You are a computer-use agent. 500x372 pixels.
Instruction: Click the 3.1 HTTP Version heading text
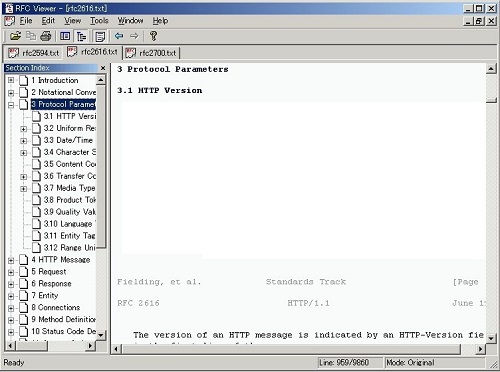(x=160, y=90)
